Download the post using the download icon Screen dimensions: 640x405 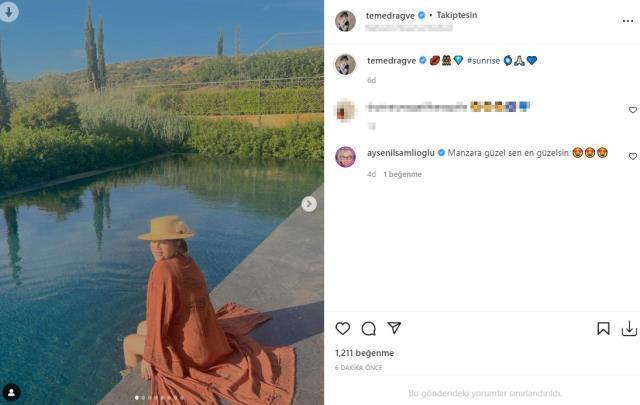[x=629, y=328]
